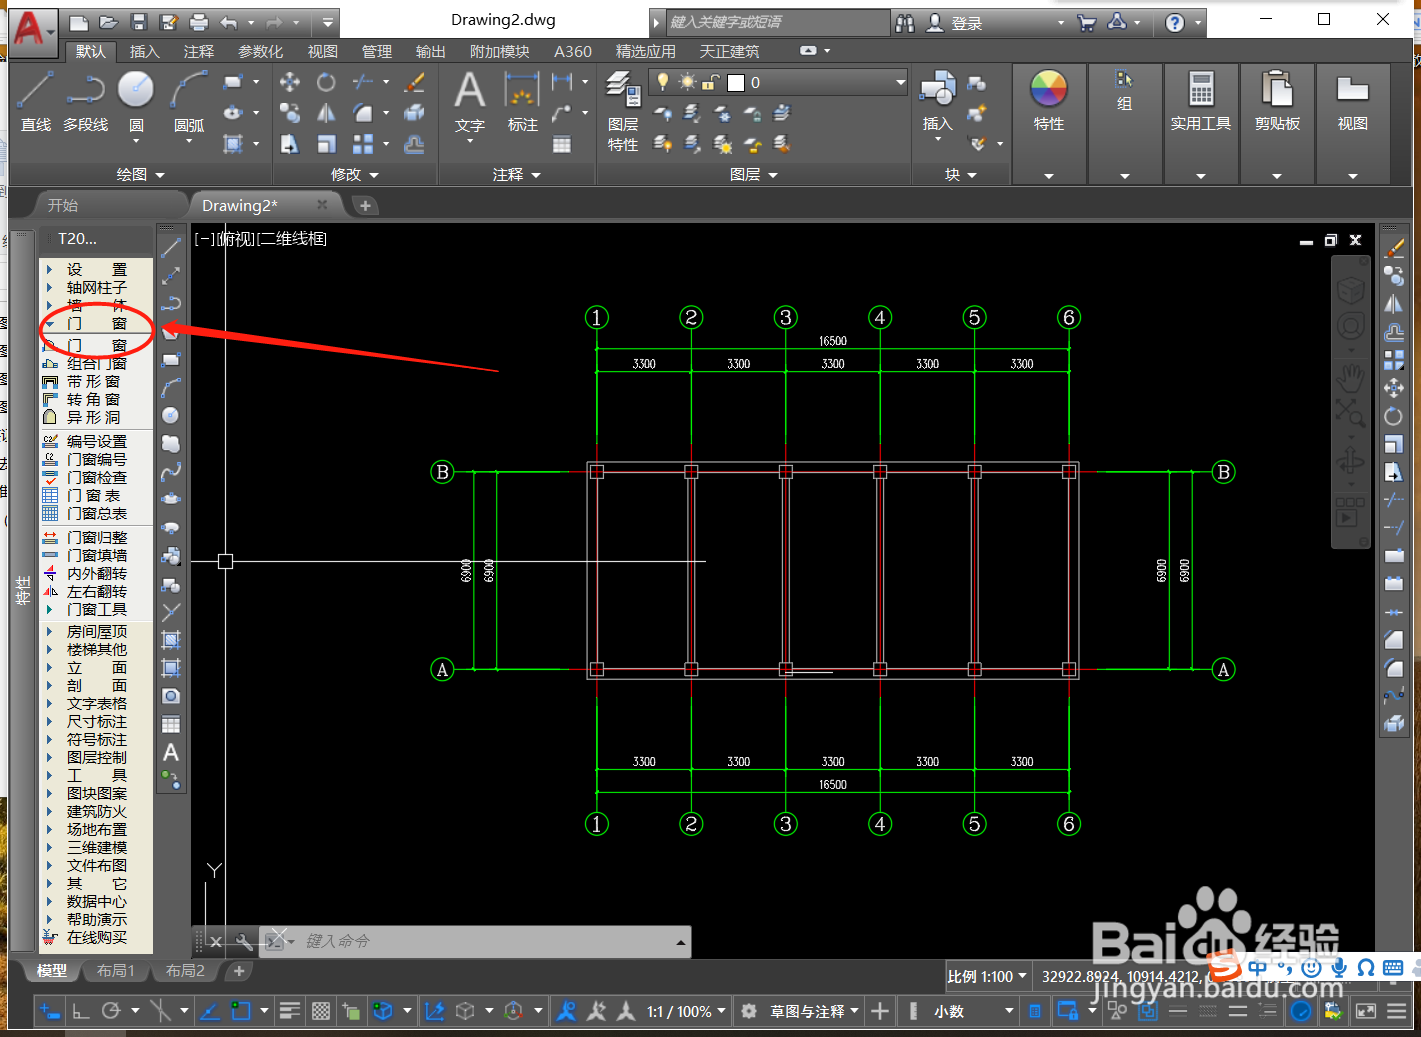Open the 插入 (Insert) ribbon tab
1421x1037 pixels.
click(144, 51)
